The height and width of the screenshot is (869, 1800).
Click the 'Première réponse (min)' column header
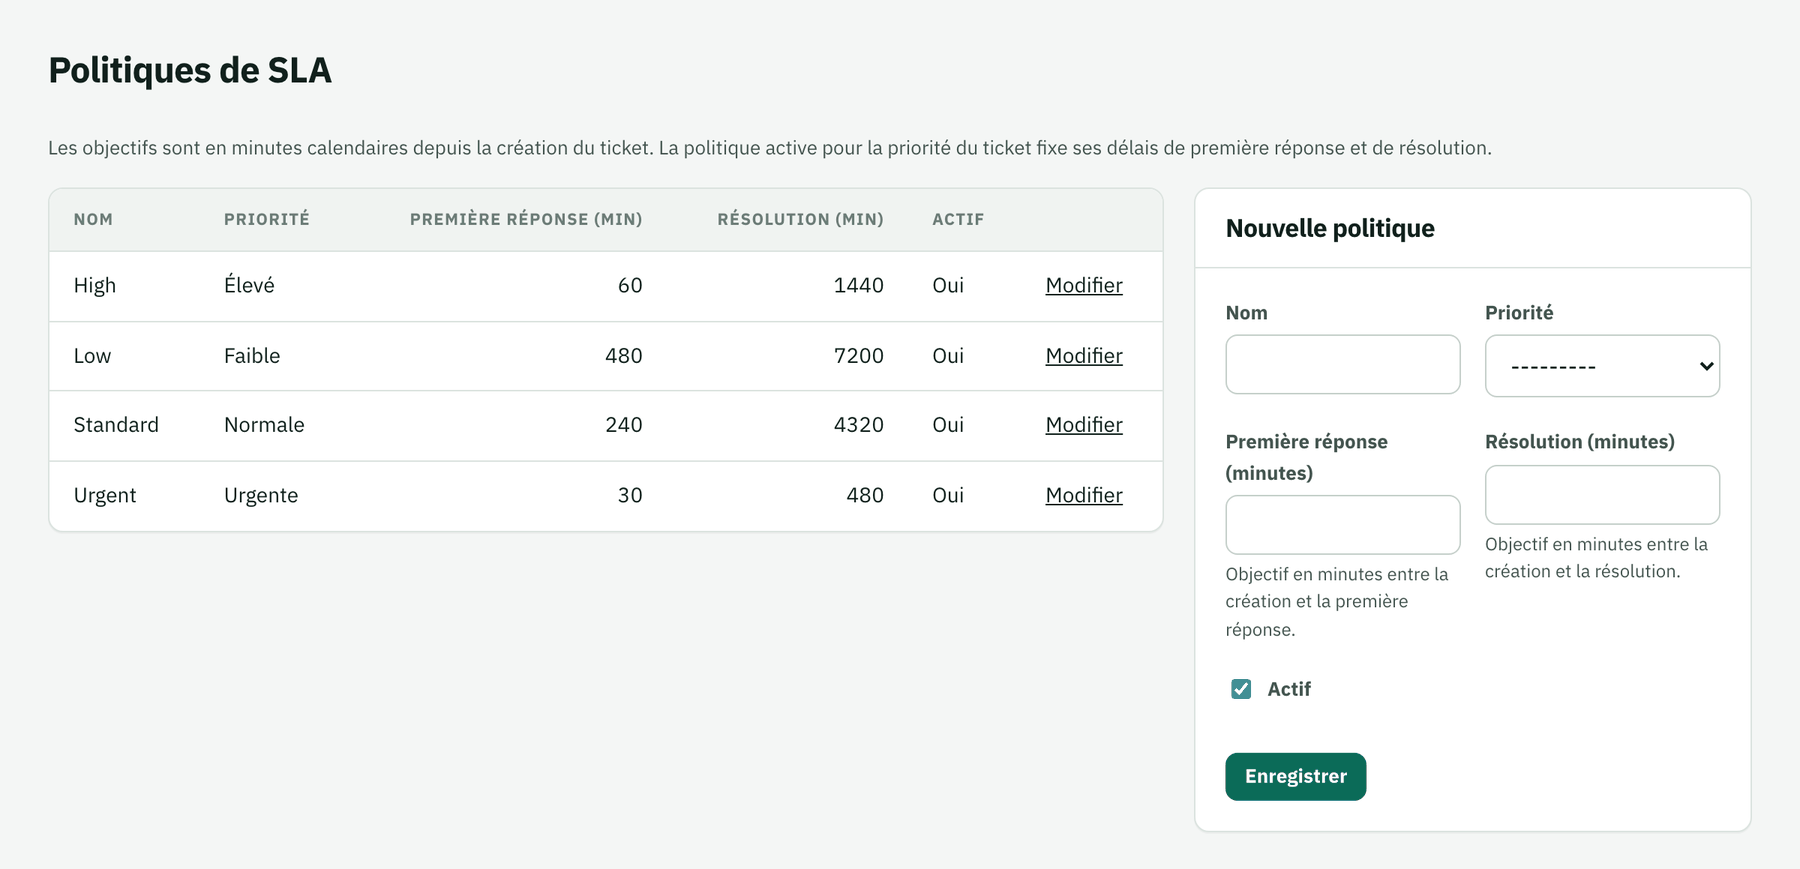(x=526, y=219)
